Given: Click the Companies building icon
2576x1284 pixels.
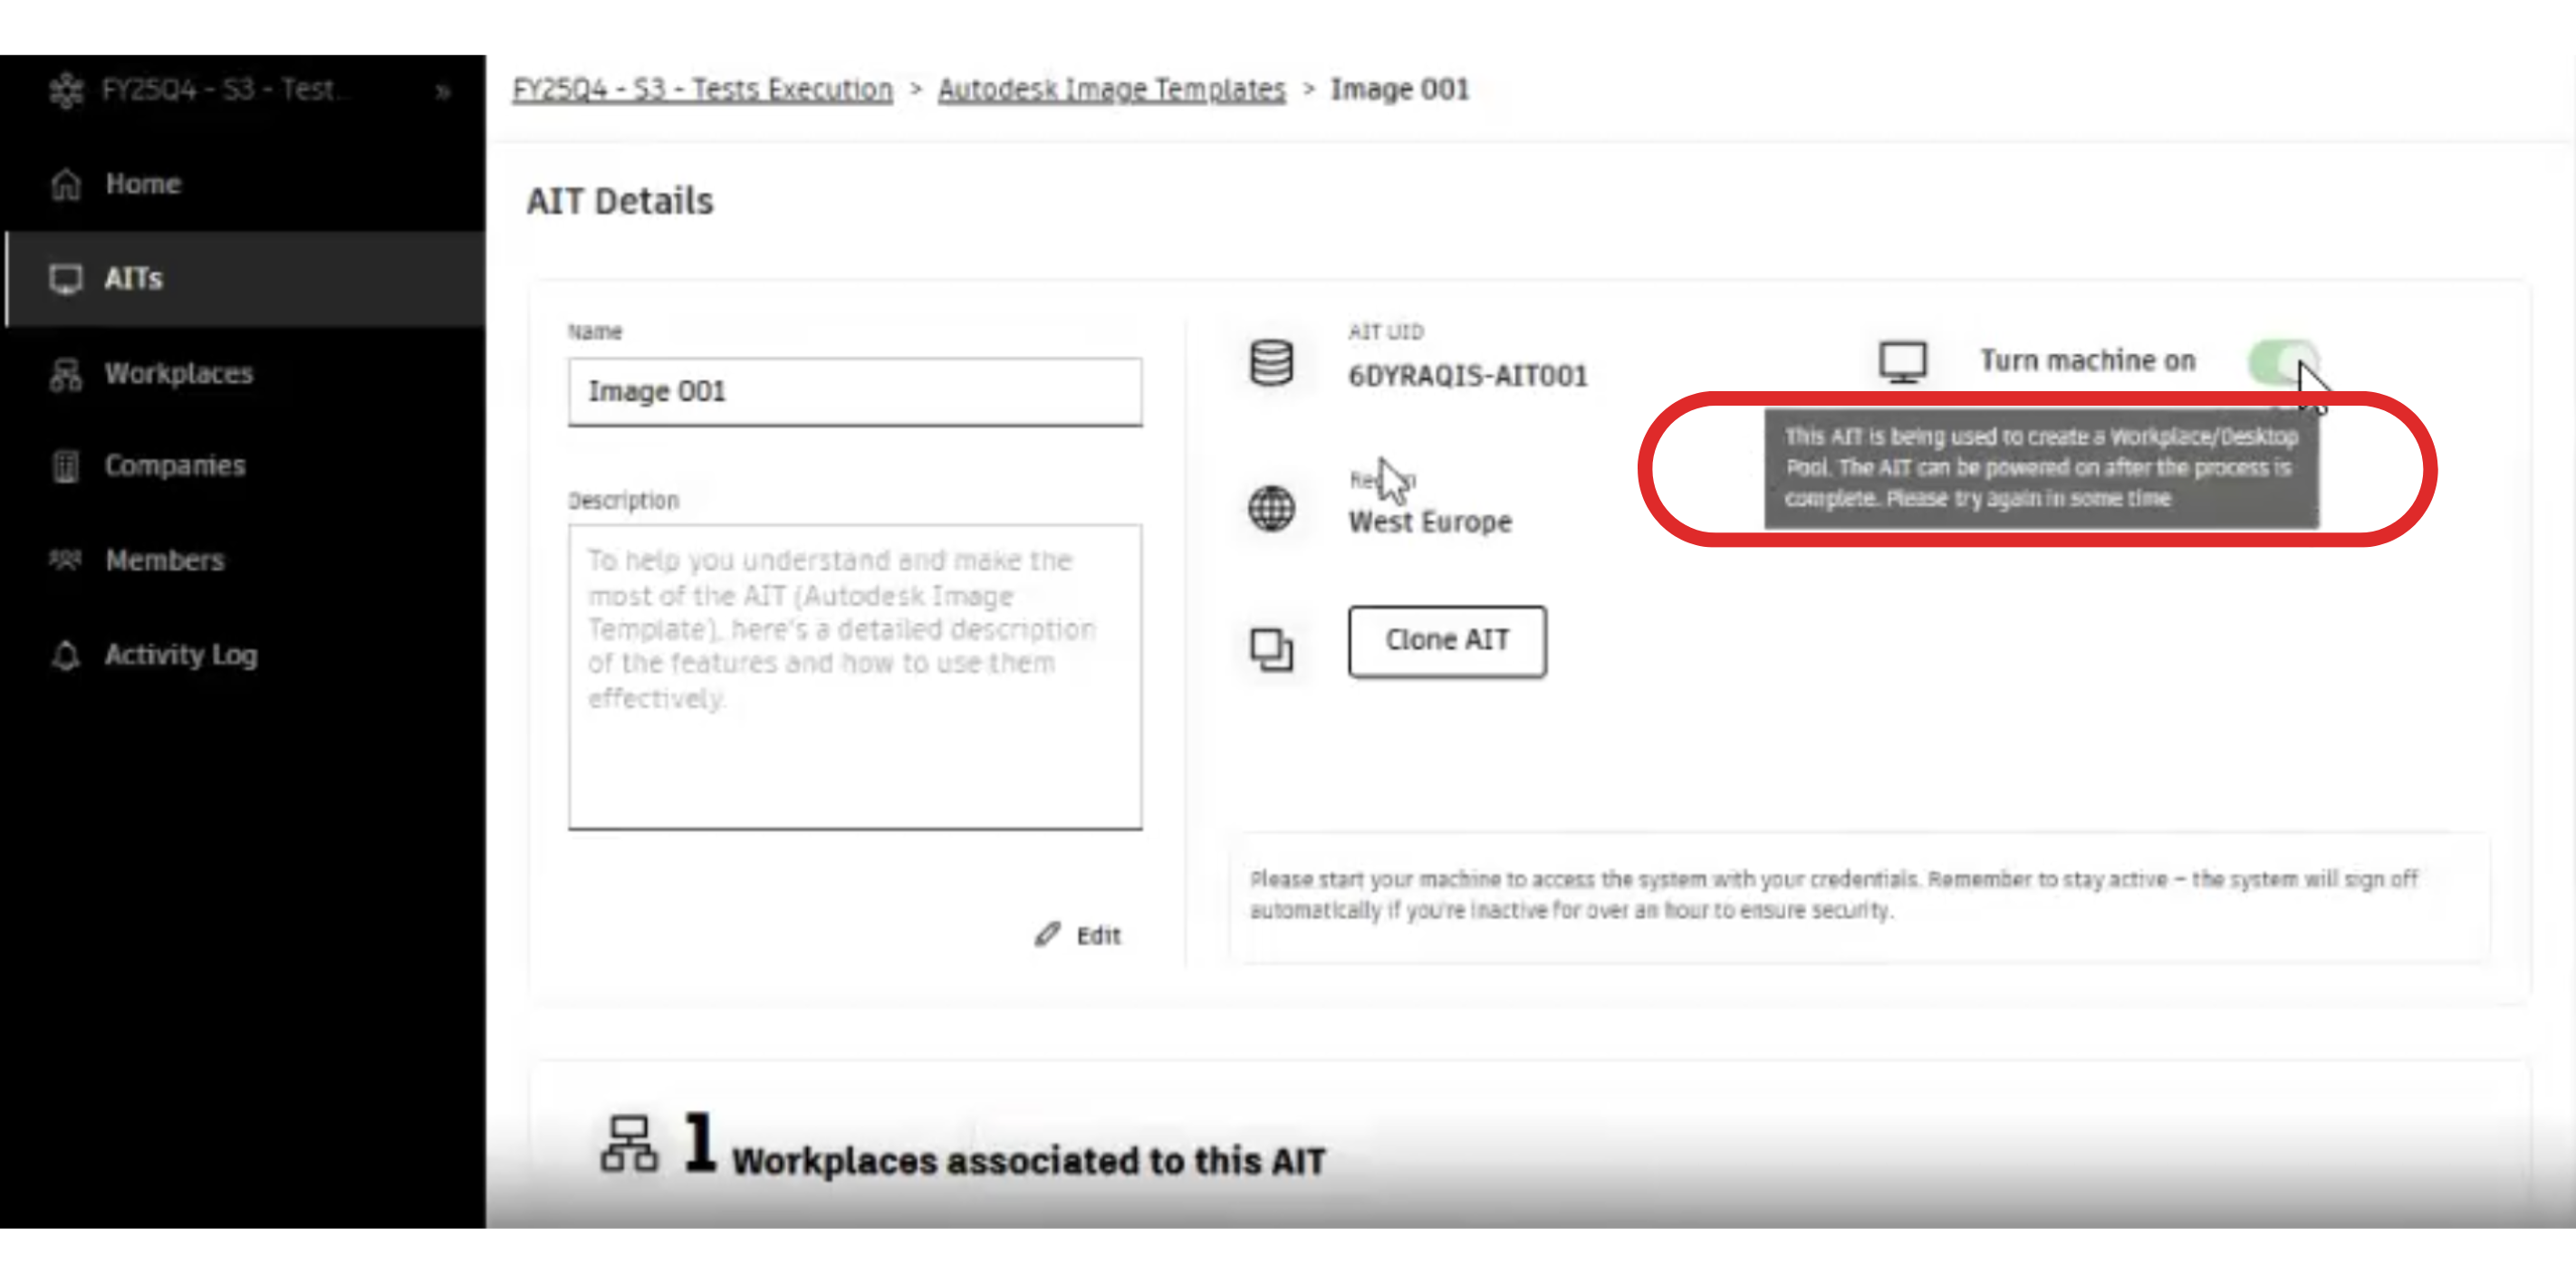Looking at the screenshot, I should tap(66, 466).
